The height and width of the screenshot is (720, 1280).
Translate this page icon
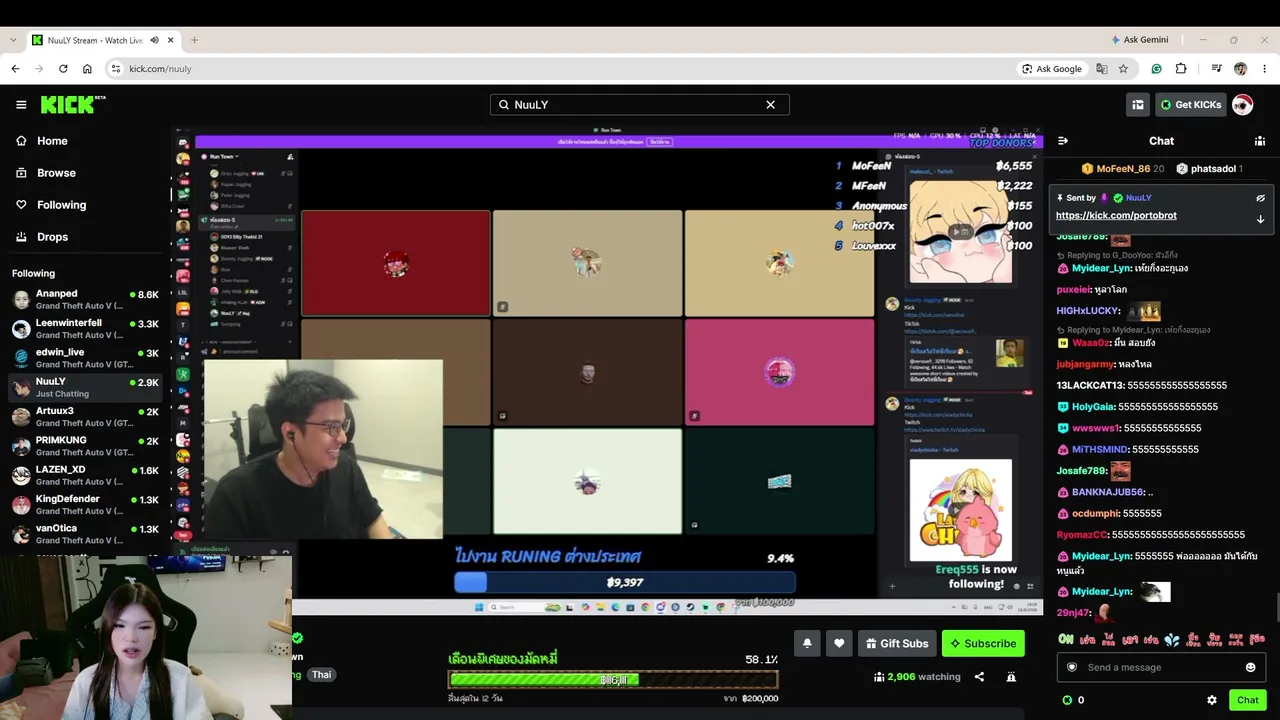1102,69
